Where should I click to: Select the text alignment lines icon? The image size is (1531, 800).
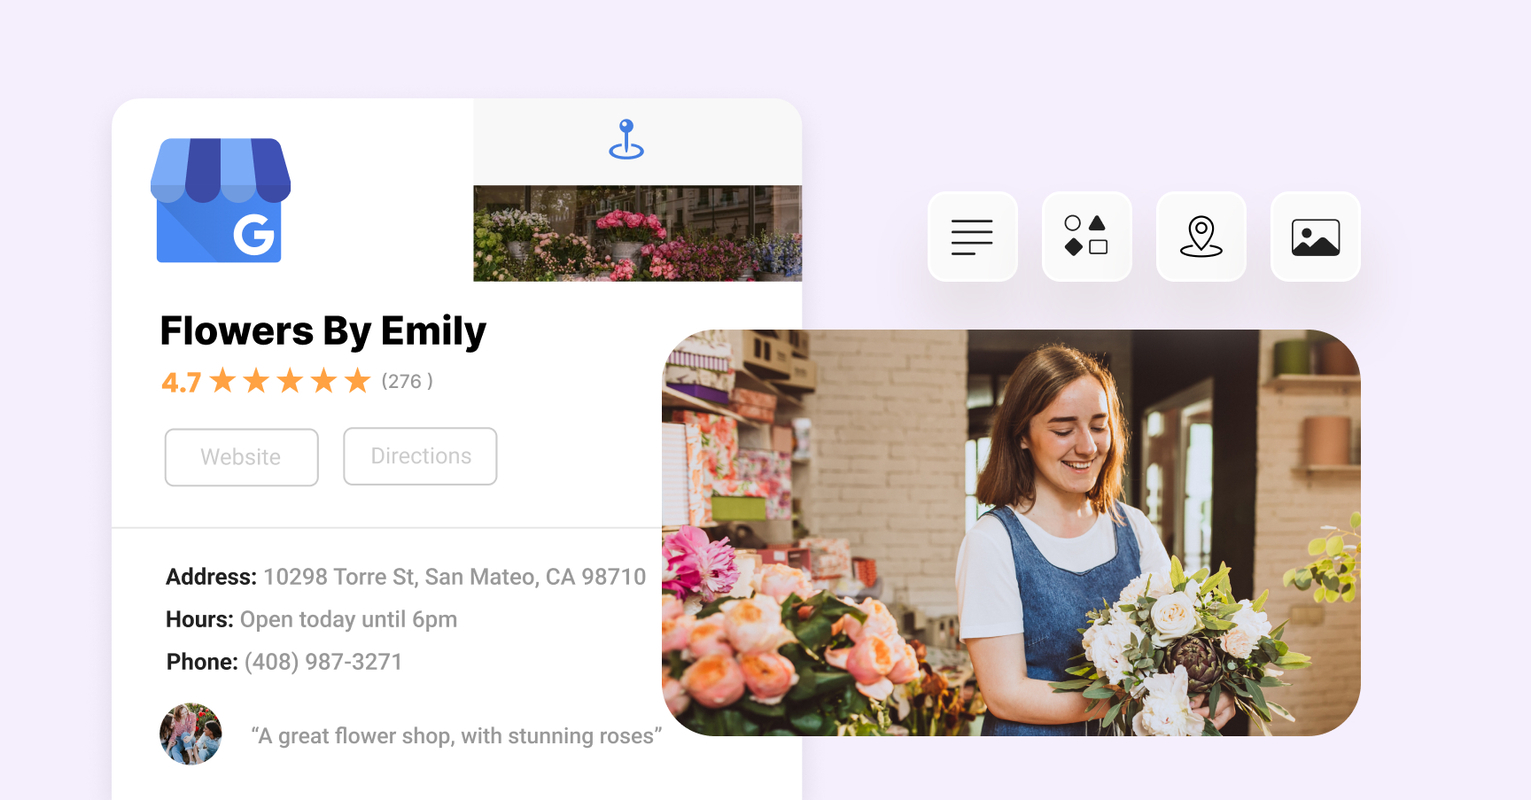(971, 236)
